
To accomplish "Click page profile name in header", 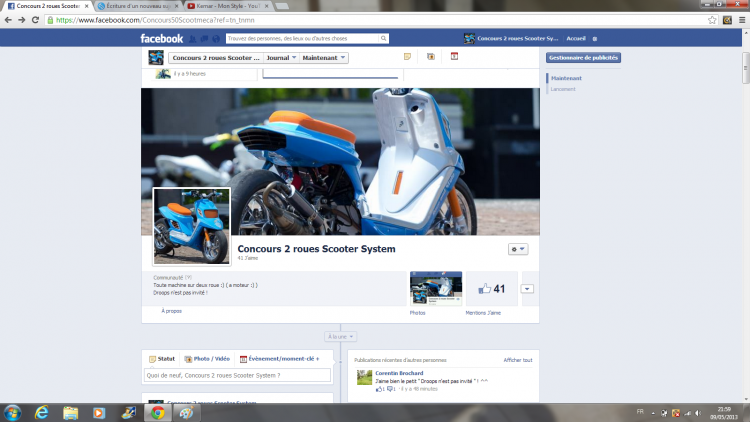I will point(511,39).
